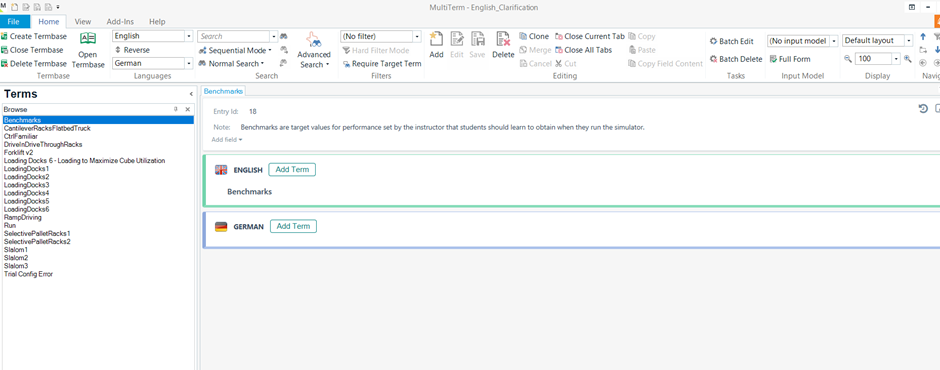Open the Advanced Search tool

314,50
